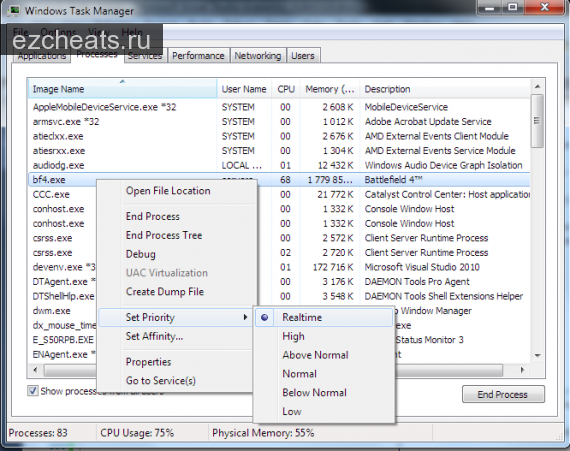Choose End Process in context menu
The width and height of the screenshot is (570, 451).
click(x=153, y=217)
